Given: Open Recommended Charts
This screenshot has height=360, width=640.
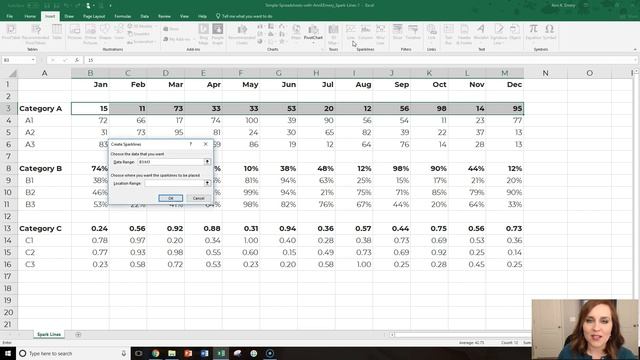Looking at the screenshot, I should tap(242, 33).
